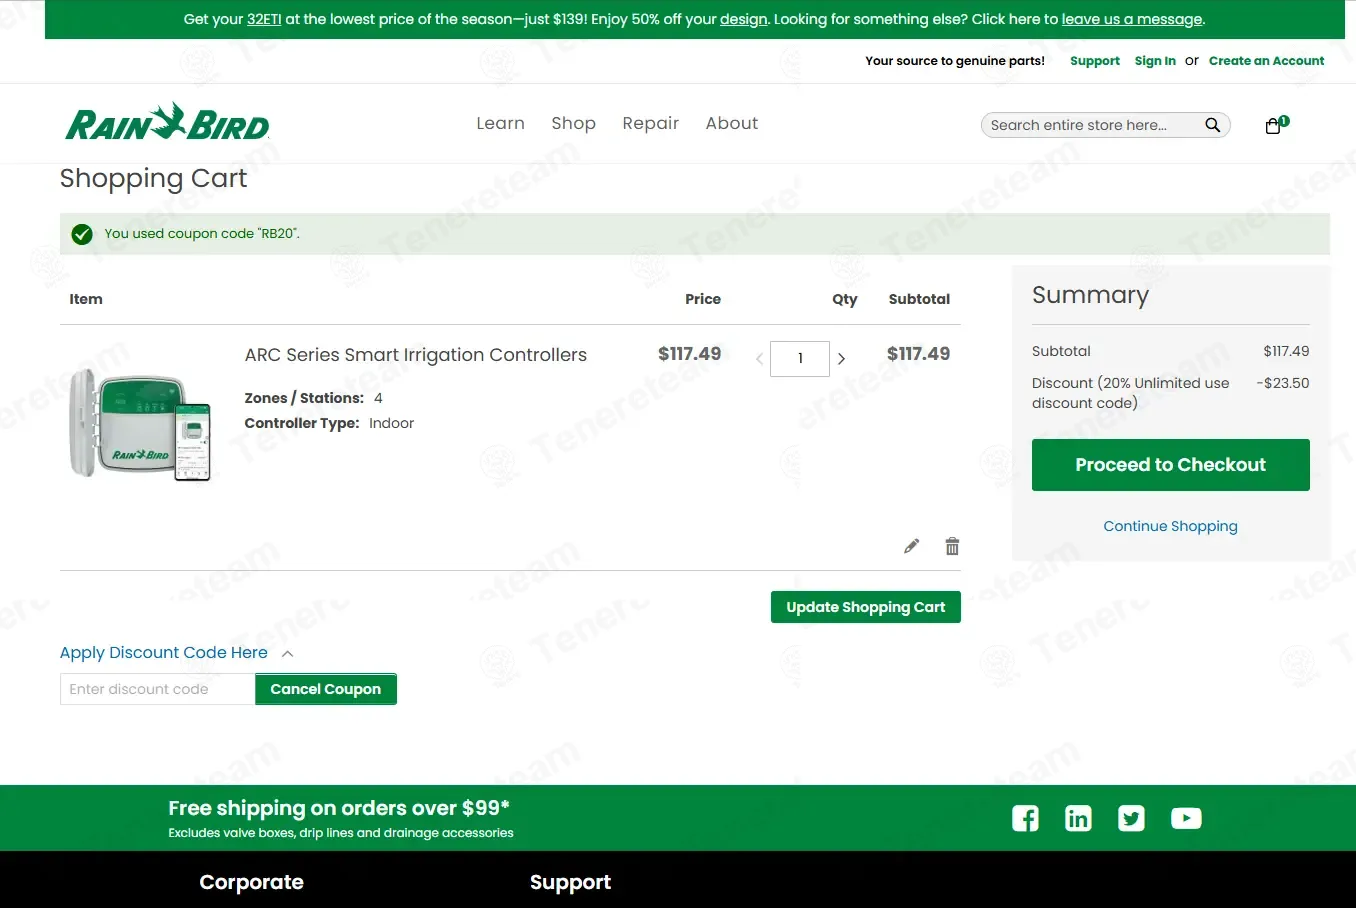This screenshot has height=908, width=1356.
Task: Open the ARC controller product thumbnail
Action: tap(140, 424)
